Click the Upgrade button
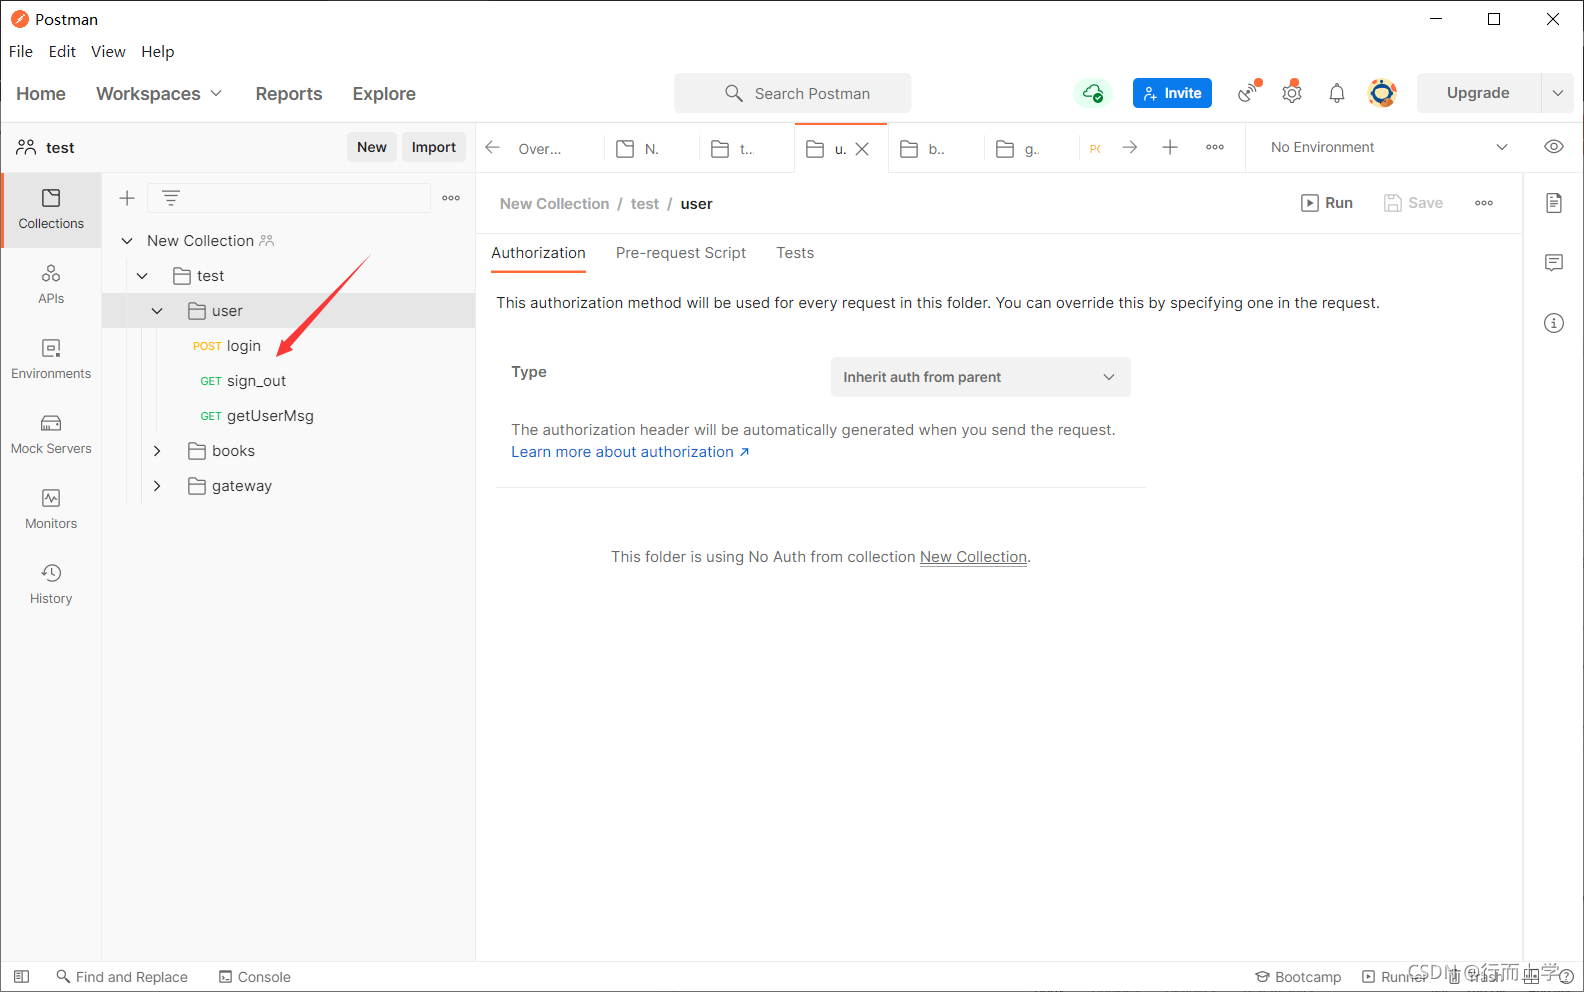Viewport: 1584px width, 992px height. click(1478, 93)
